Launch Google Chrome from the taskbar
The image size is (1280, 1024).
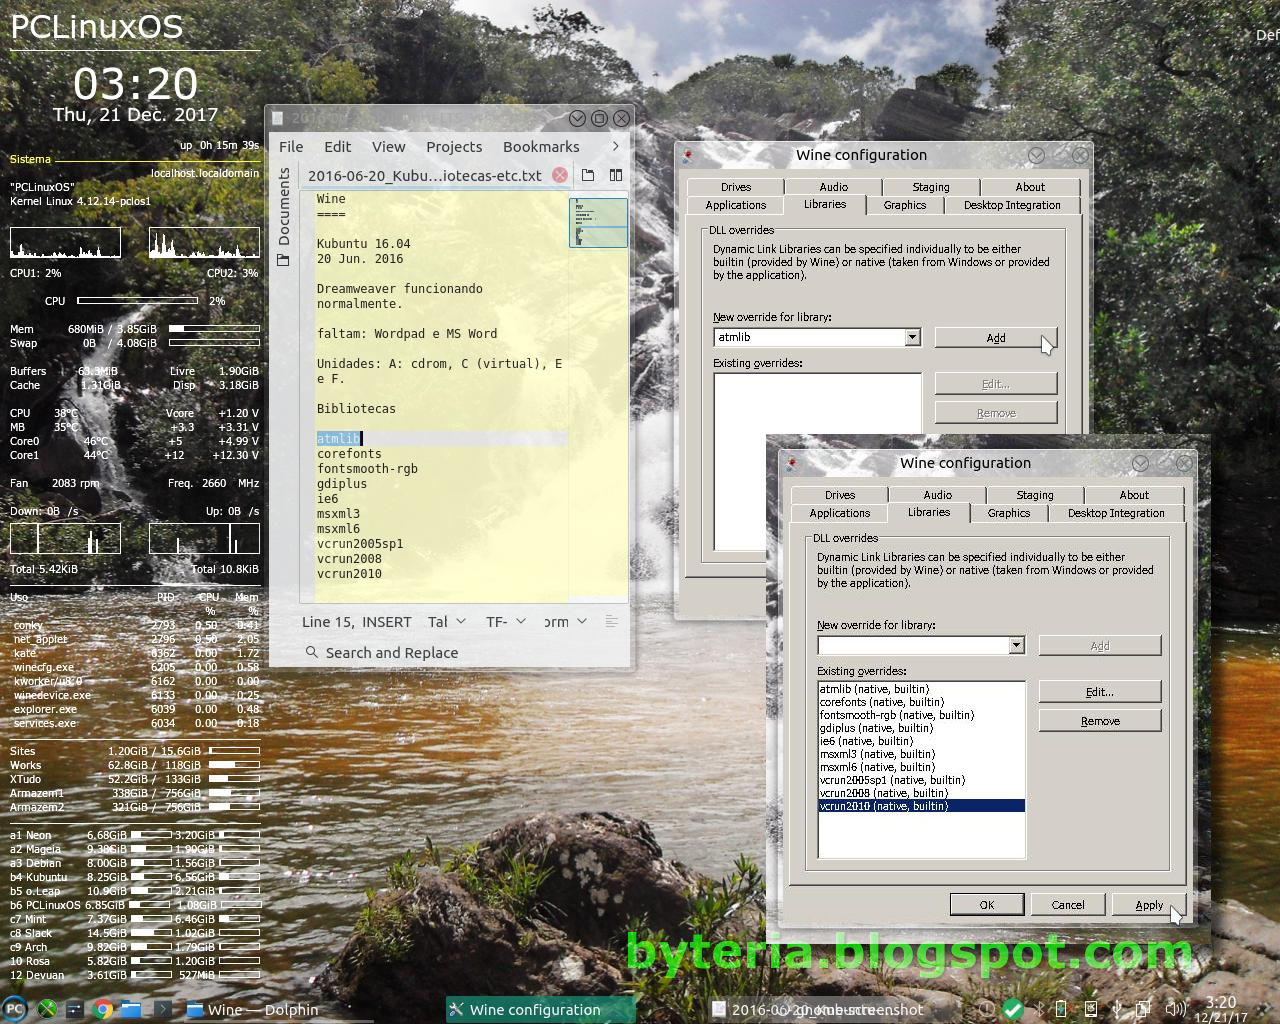click(x=103, y=1009)
